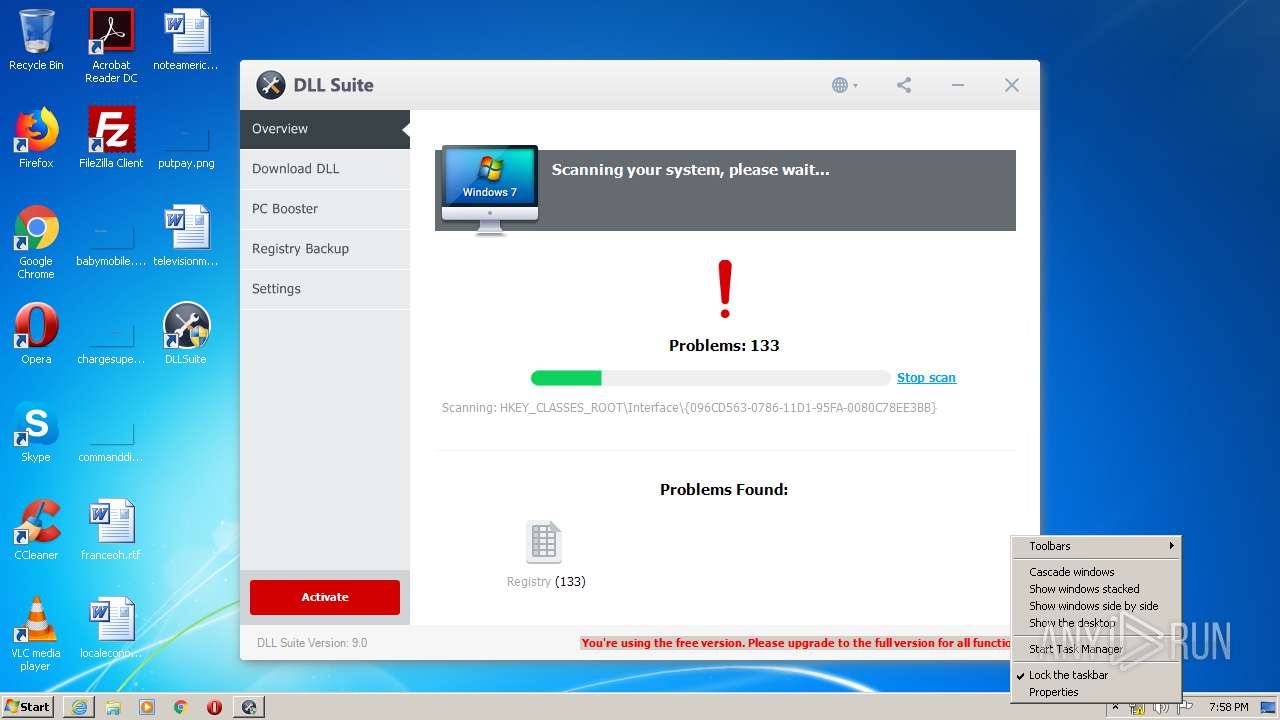Image resolution: width=1280 pixels, height=720 pixels.
Task: Expand the Toolbars submenu
Action: click(x=1097, y=546)
